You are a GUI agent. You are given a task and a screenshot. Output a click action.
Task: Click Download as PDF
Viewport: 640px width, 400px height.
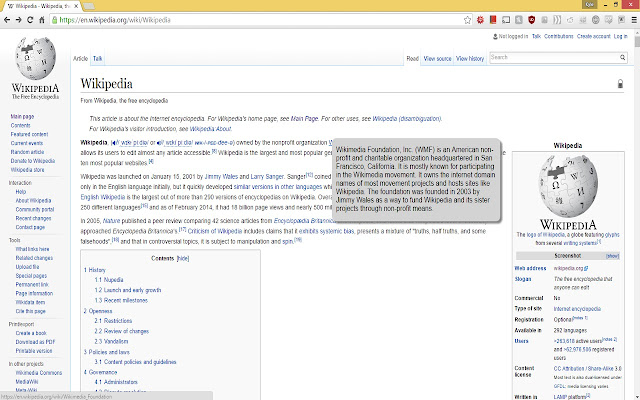[x=35, y=342]
